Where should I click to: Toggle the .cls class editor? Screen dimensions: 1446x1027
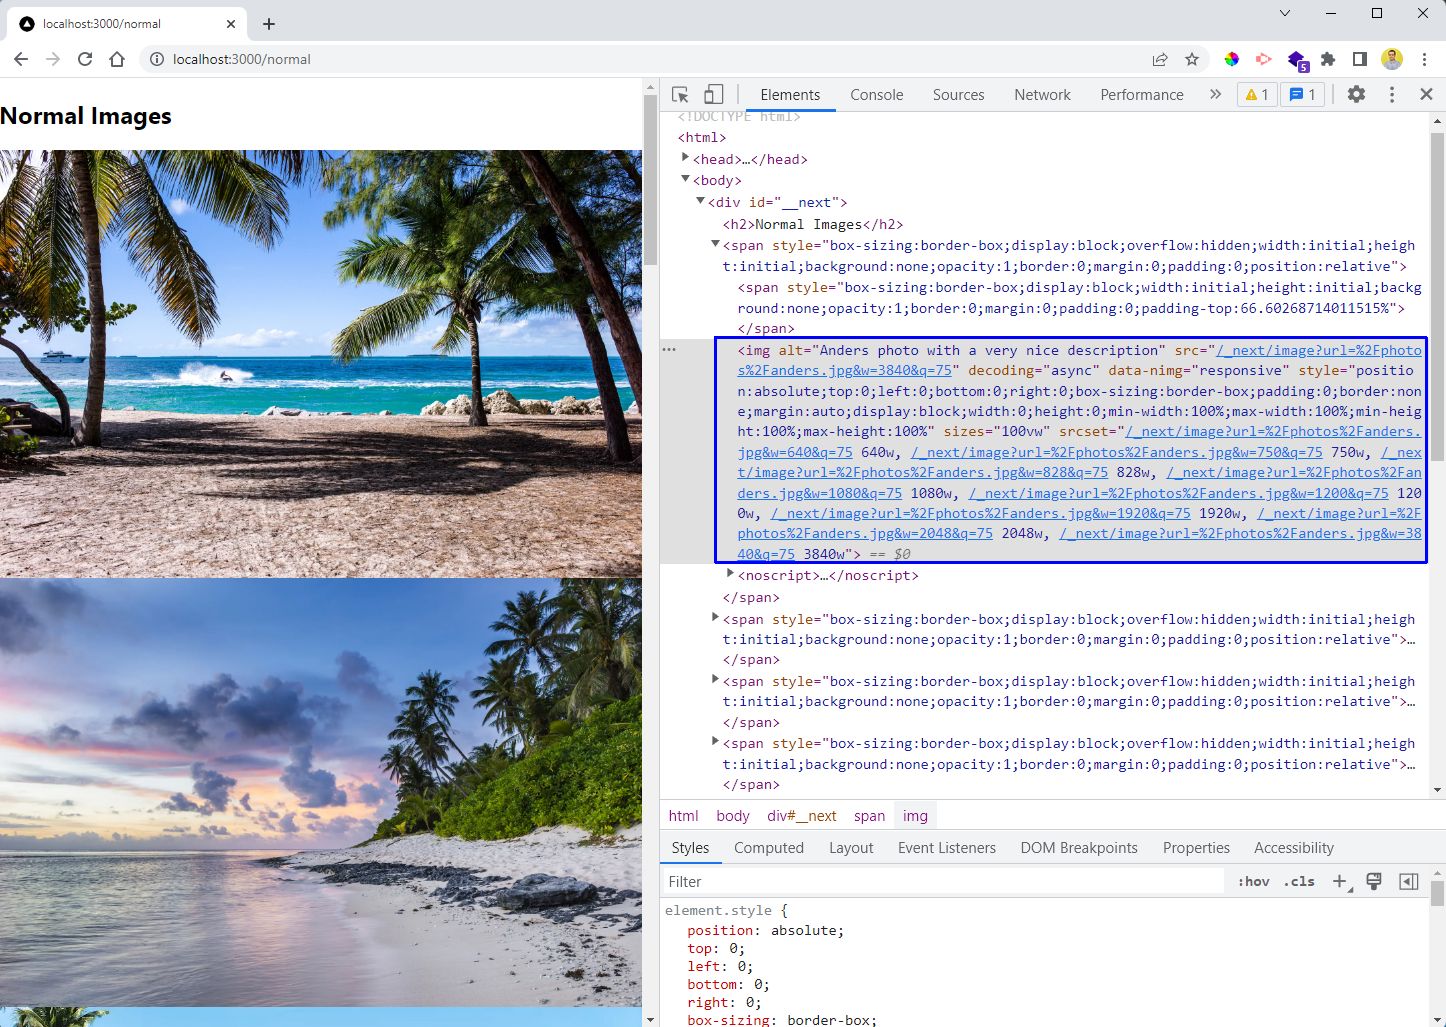1299,881
